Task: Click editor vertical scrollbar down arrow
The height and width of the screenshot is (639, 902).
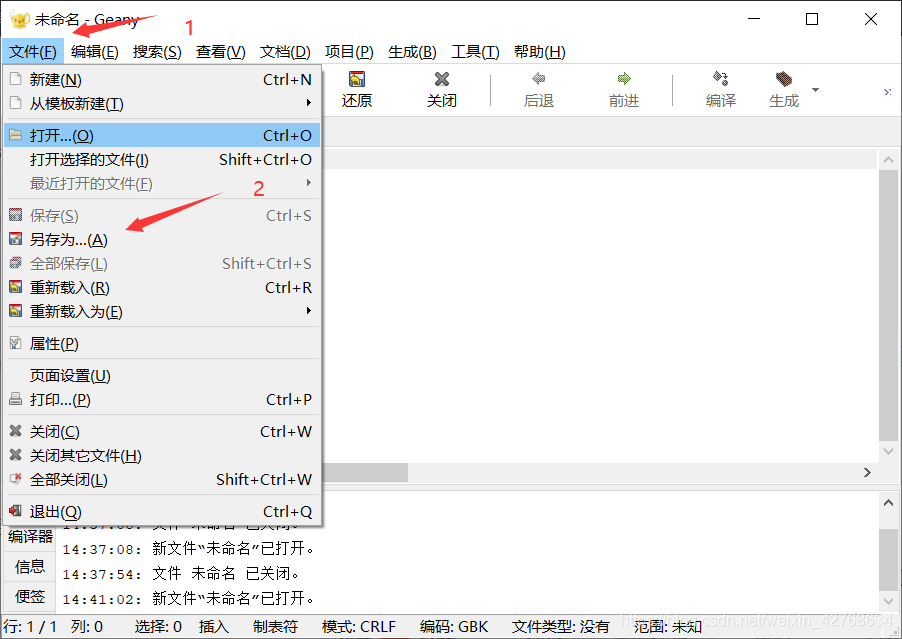Action: pyautogui.click(x=888, y=451)
